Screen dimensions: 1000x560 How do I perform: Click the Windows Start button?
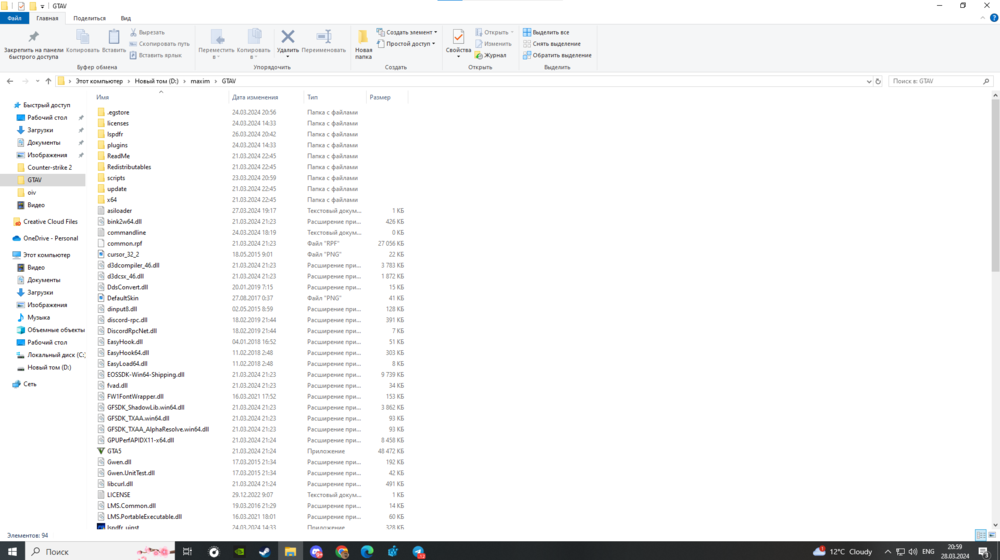pos(12,552)
